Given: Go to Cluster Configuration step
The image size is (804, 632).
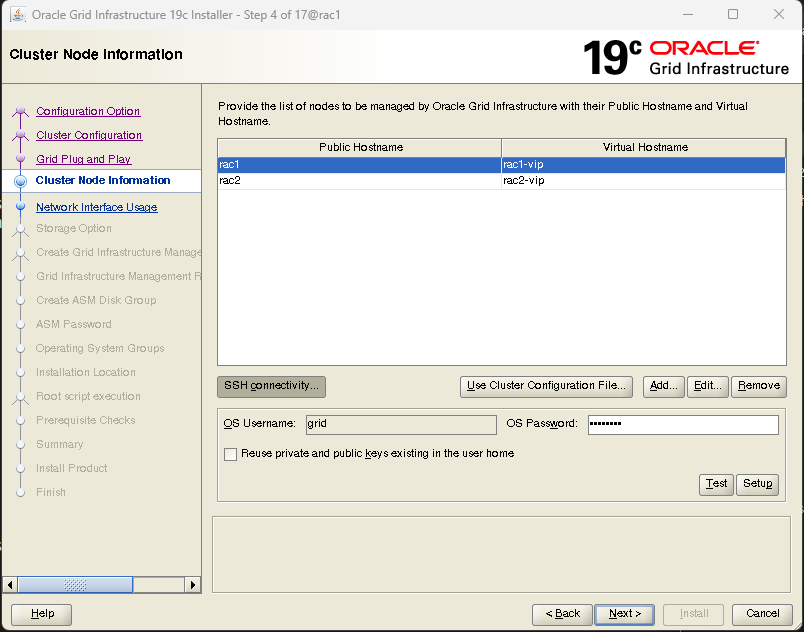Looking at the screenshot, I should point(89,135).
